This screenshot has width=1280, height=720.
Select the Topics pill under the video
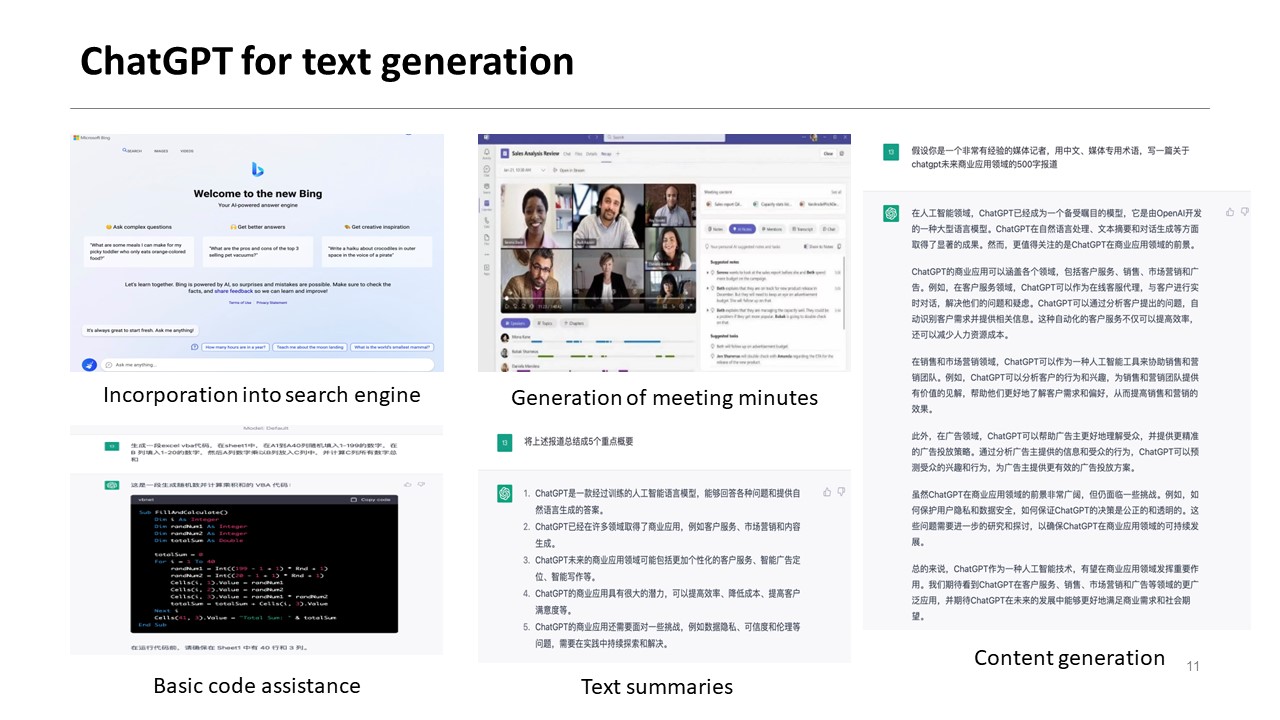(545, 323)
